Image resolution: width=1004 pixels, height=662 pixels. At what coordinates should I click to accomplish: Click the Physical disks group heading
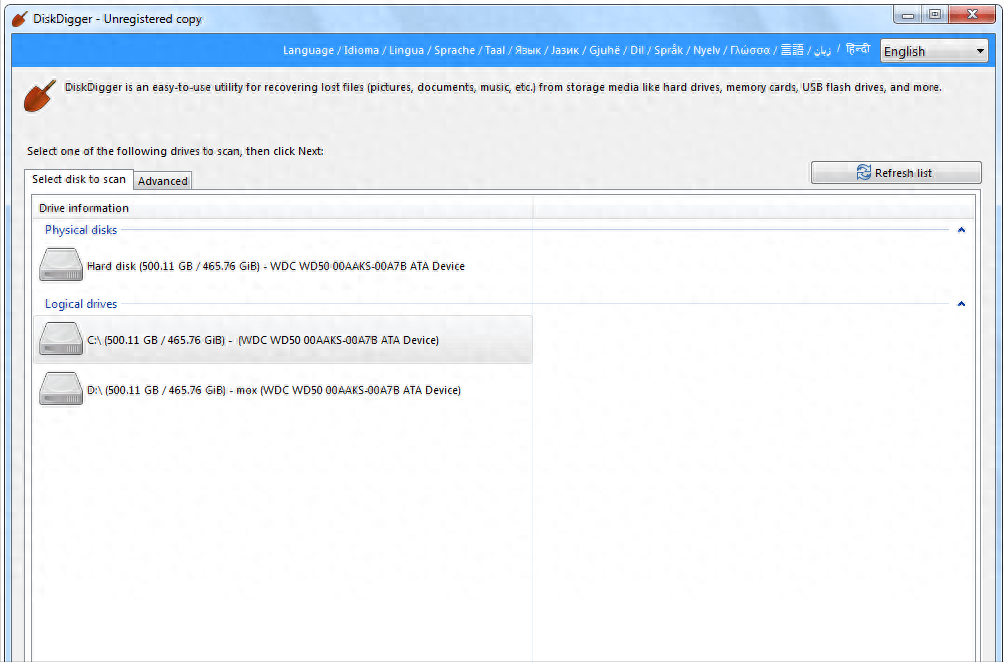pyautogui.click(x=81, y=230)
